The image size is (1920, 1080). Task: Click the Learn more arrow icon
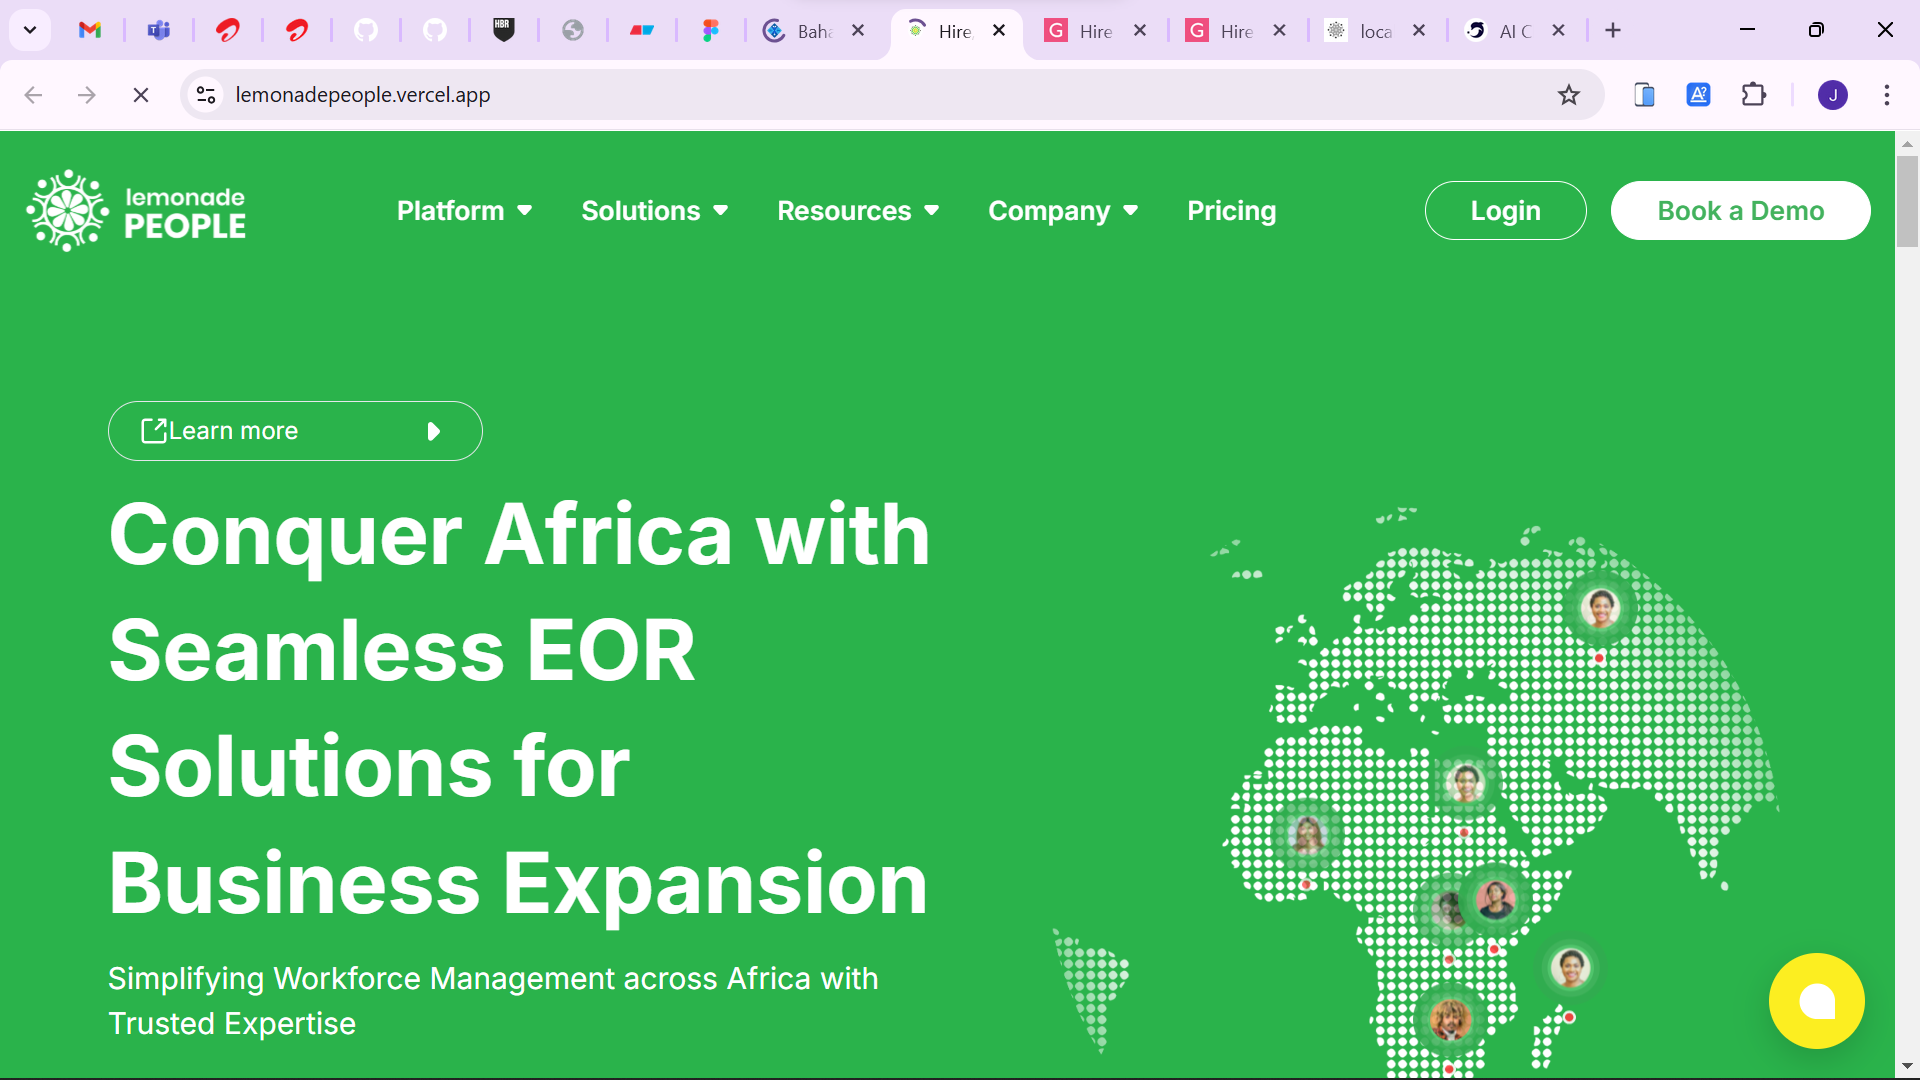(x=433, y=431)
